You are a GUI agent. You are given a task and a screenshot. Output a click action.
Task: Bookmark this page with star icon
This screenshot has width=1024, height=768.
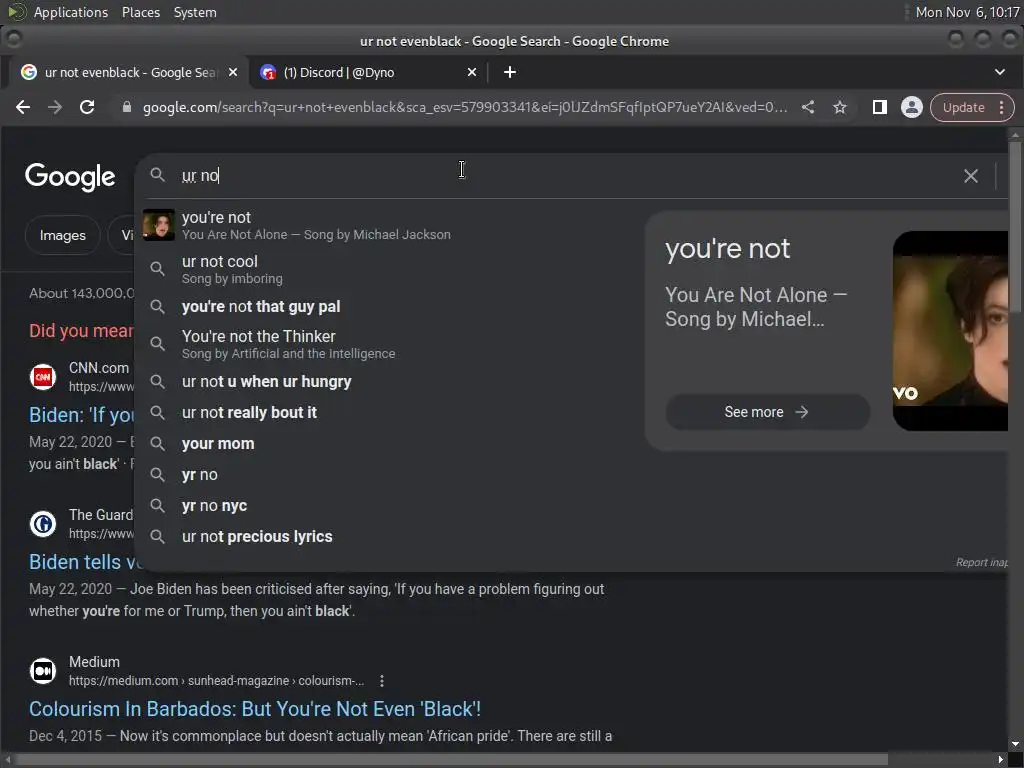(x=840, y=107)
